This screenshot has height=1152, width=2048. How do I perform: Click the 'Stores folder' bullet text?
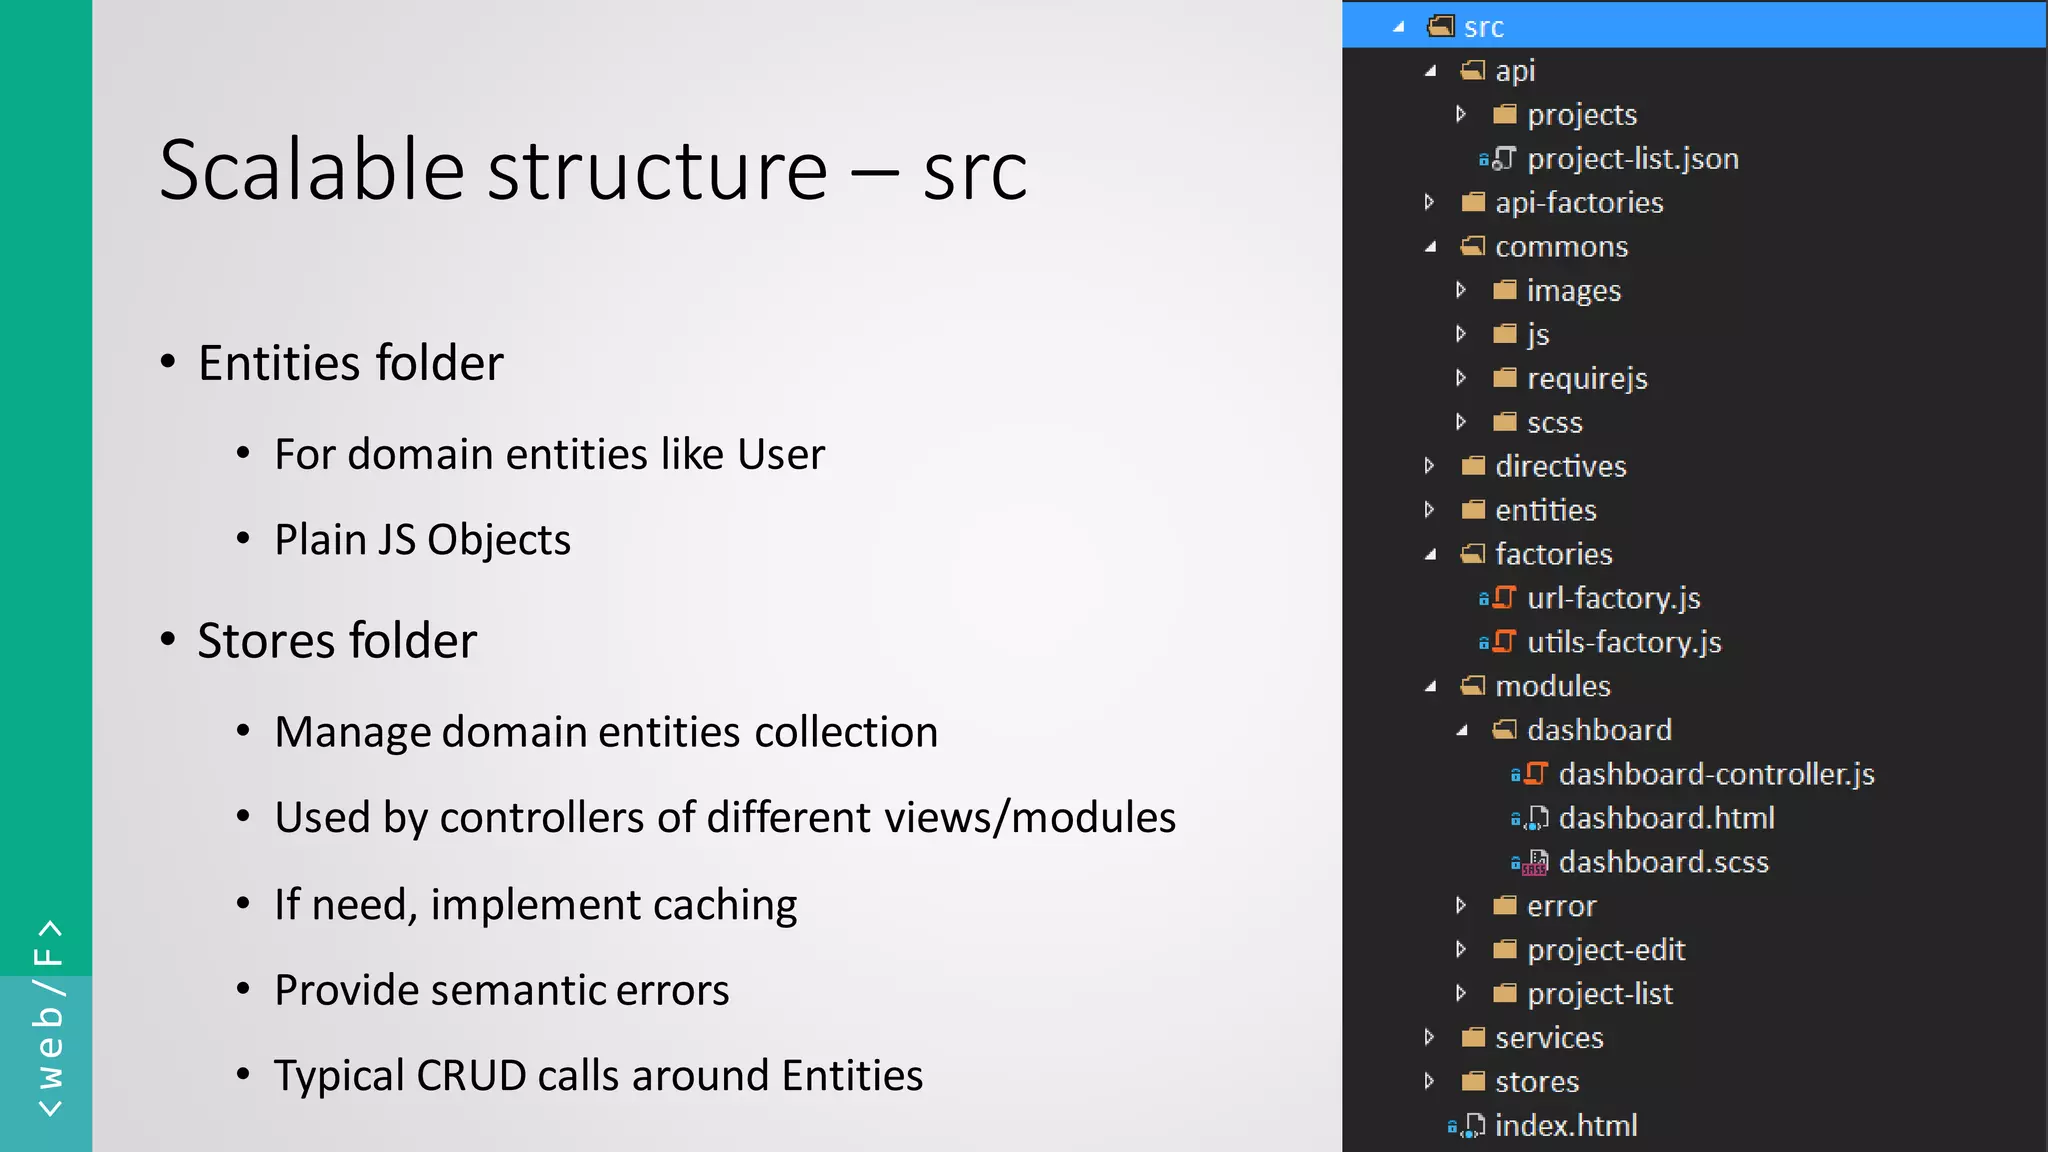pyautogui.click(x=338, y=640)
